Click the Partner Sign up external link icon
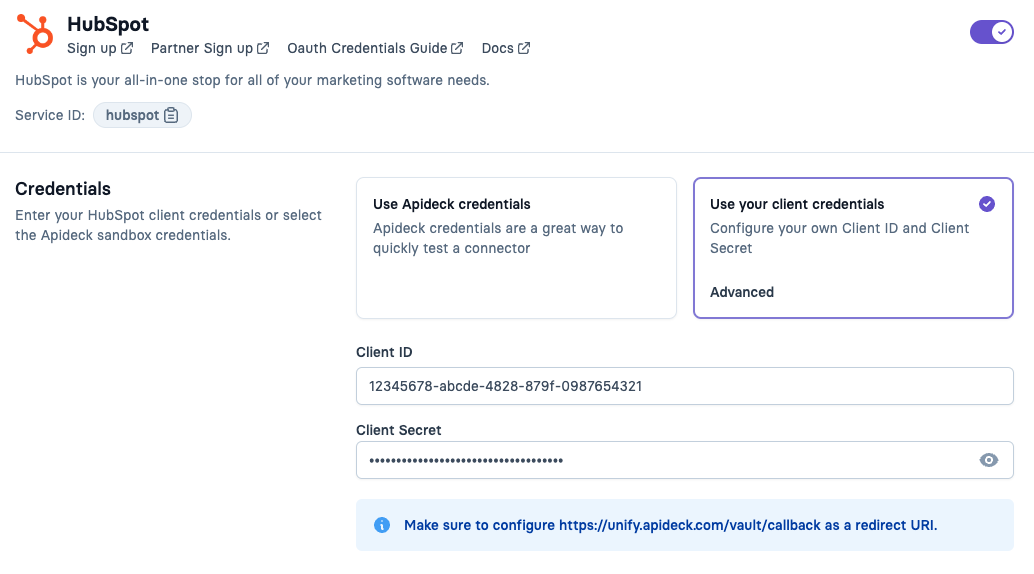 point(262,48)
